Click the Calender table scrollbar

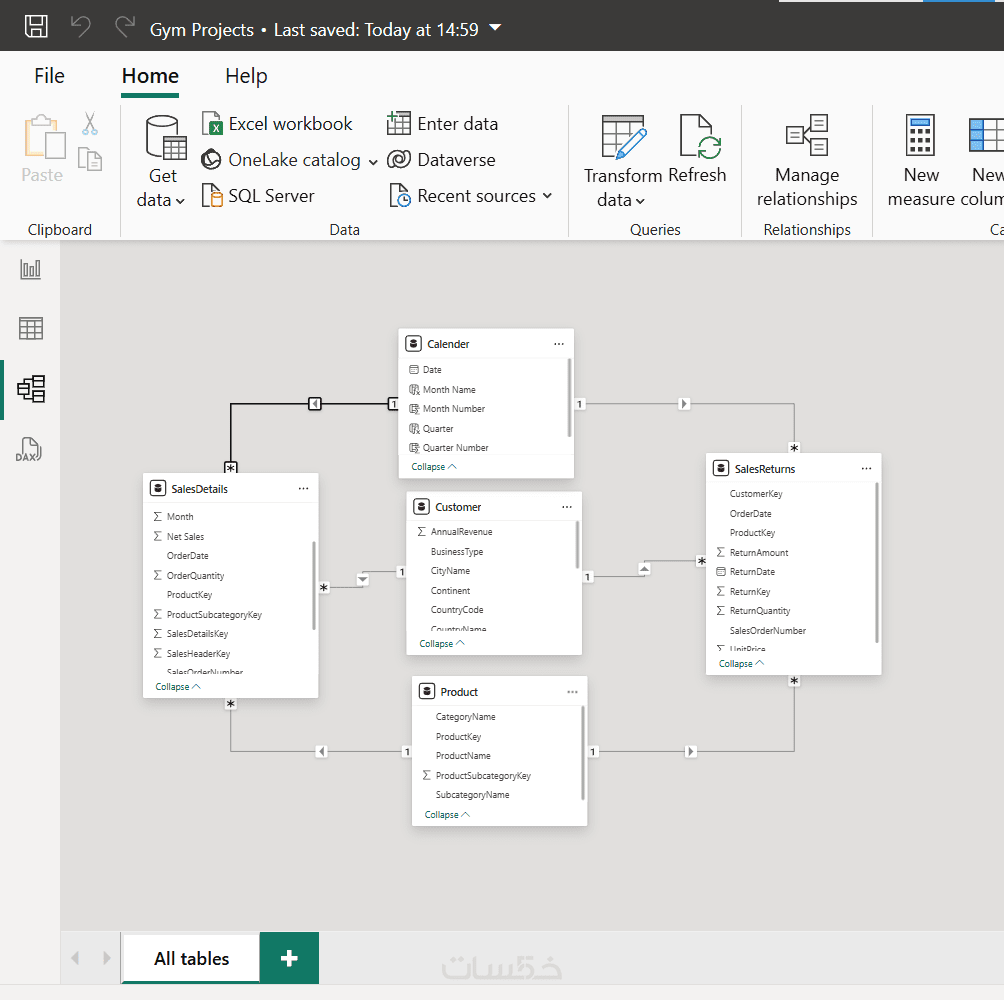569,398
